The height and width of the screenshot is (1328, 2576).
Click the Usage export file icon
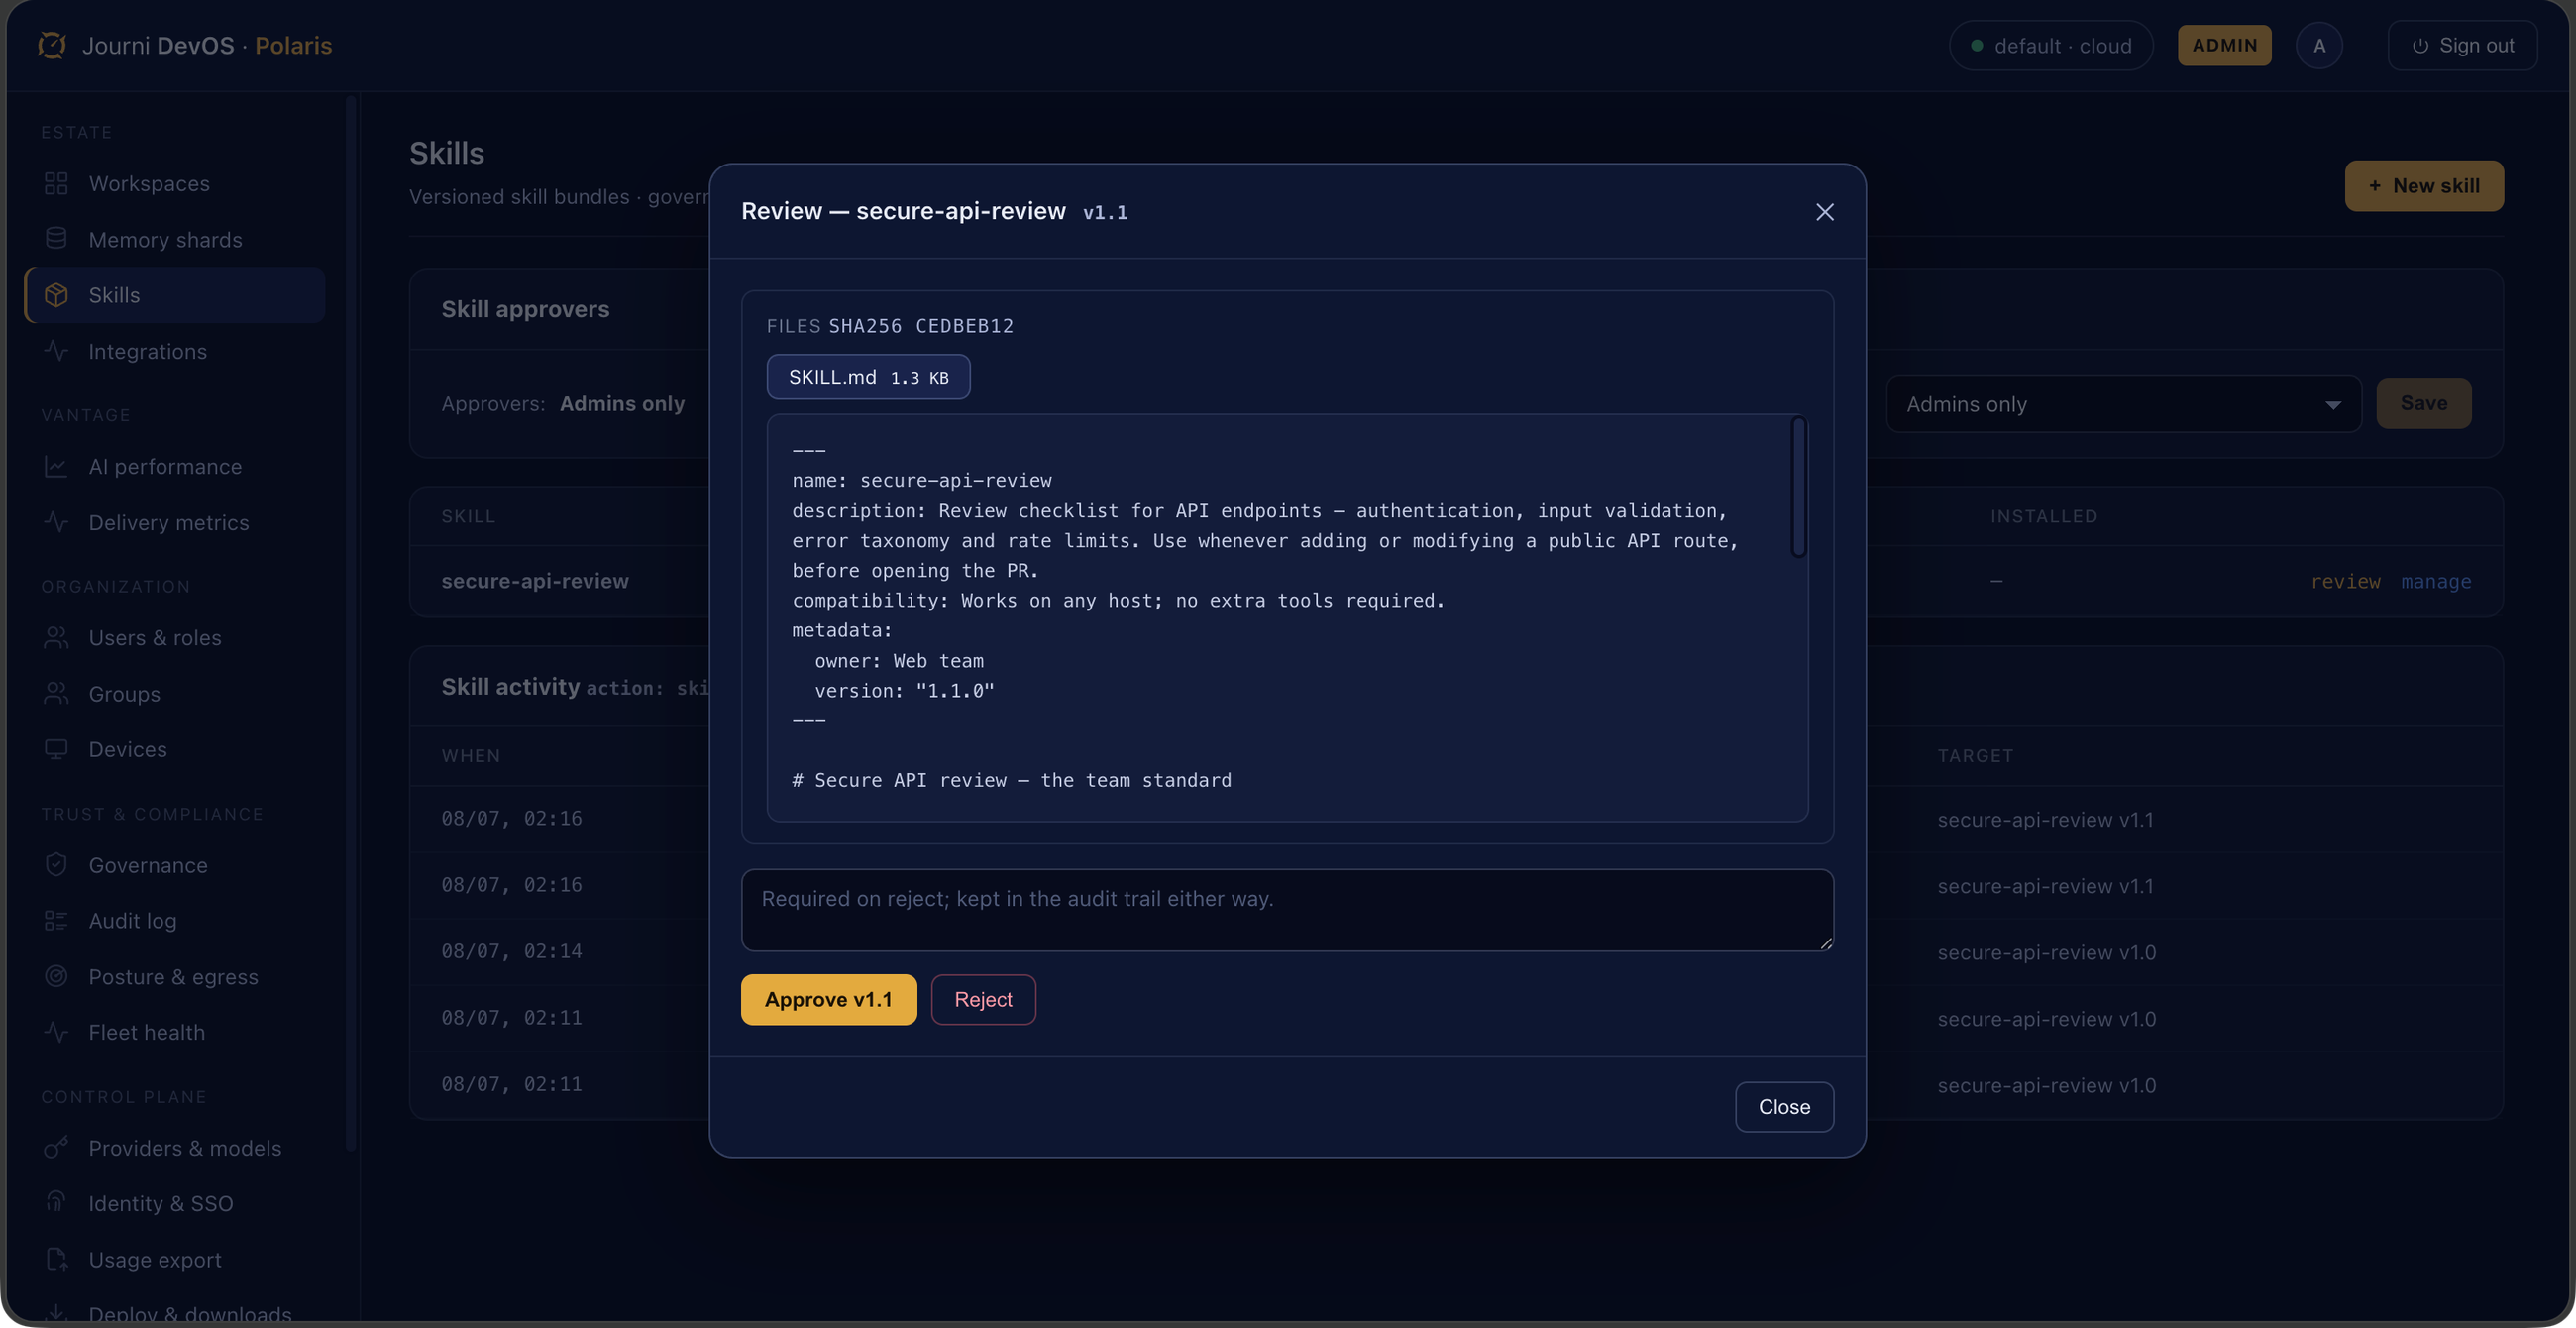[56, 1259]
